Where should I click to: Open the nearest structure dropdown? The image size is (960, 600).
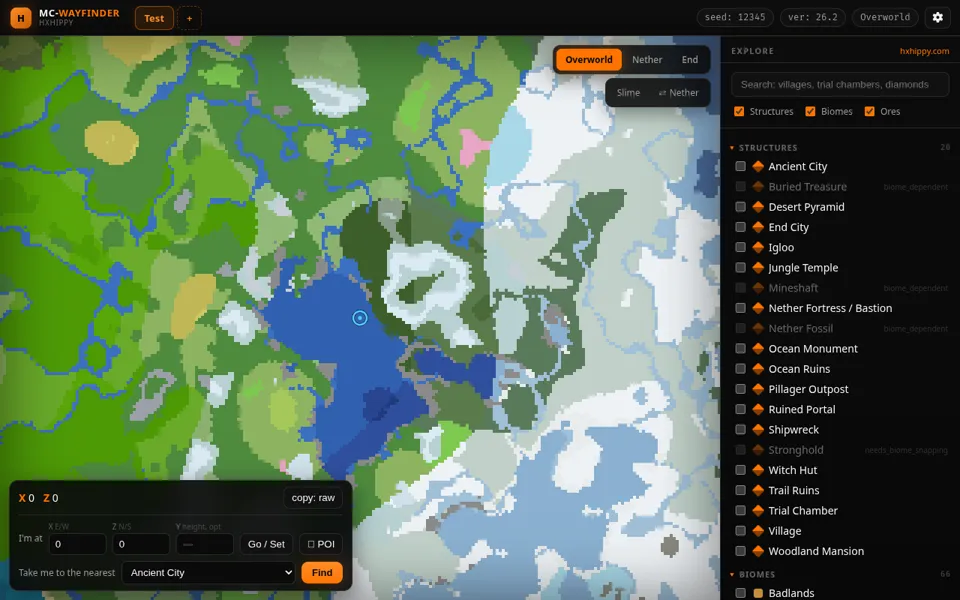pyautogui.click(x=209, y=572)
